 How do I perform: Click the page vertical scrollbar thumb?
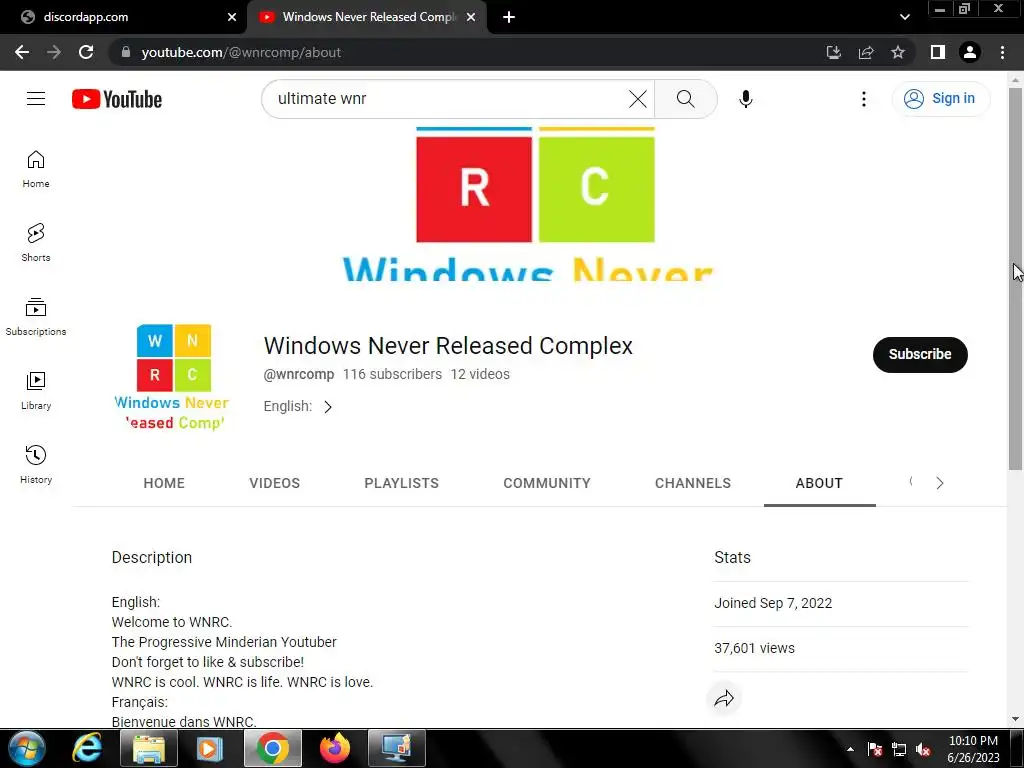tap(1015, 278)
